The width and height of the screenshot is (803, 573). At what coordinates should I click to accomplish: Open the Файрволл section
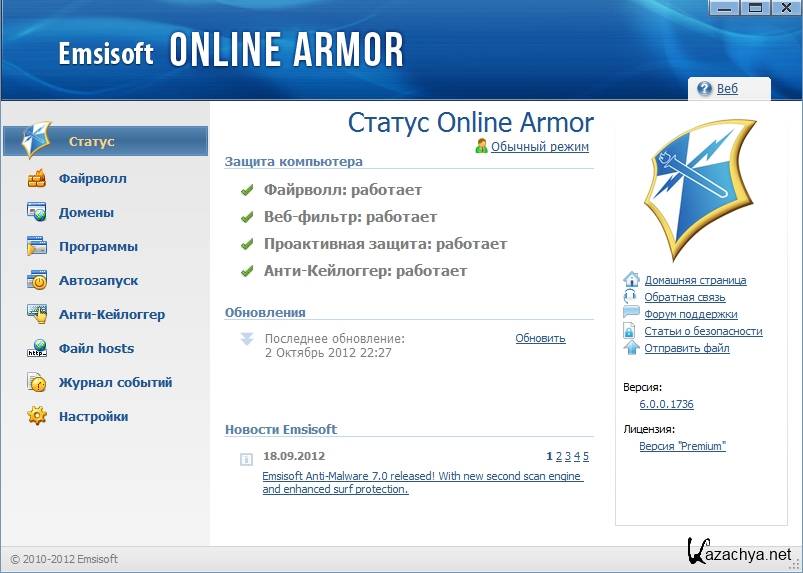[x=92, y=179]
